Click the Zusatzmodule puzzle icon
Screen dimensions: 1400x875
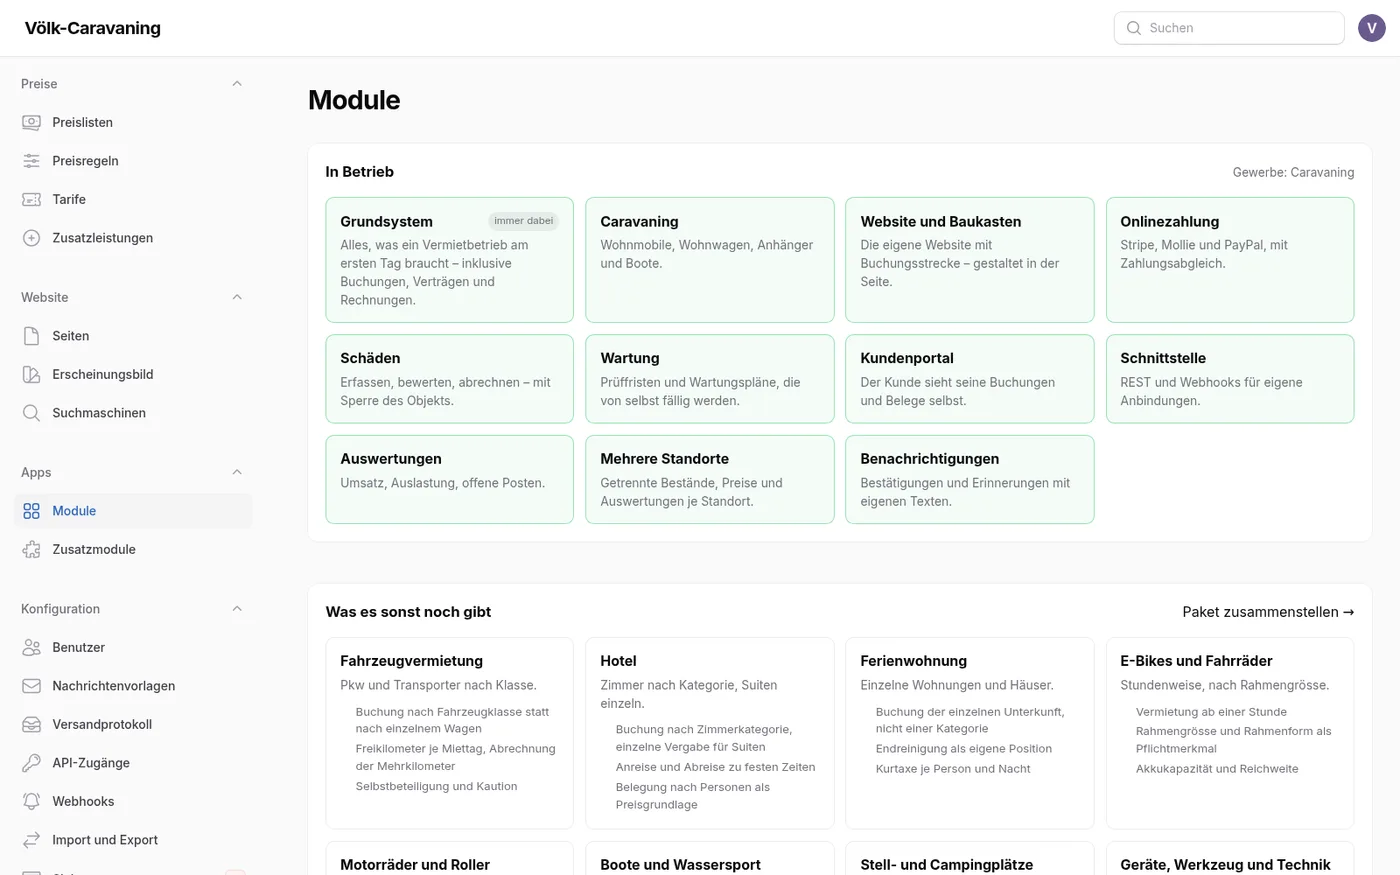32,549
